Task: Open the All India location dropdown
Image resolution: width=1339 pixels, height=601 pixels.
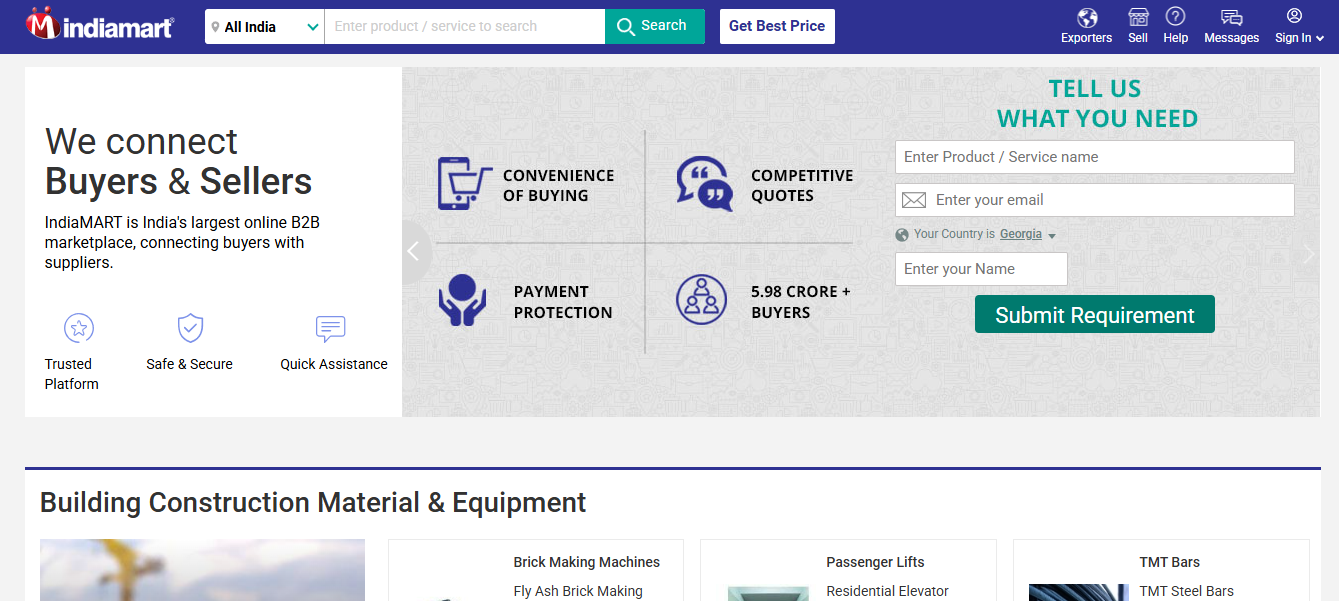Action: coord(263,26)
